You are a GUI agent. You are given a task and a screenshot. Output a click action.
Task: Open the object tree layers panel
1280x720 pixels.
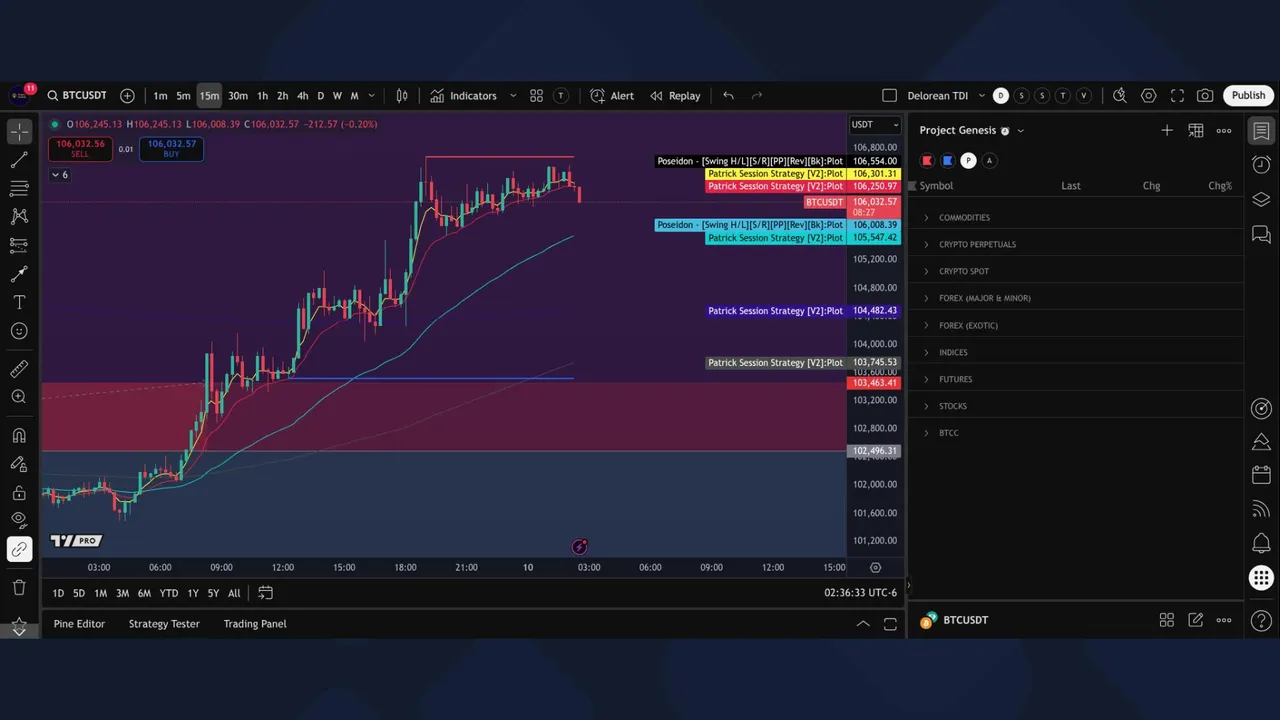[x=1261, y=199]
